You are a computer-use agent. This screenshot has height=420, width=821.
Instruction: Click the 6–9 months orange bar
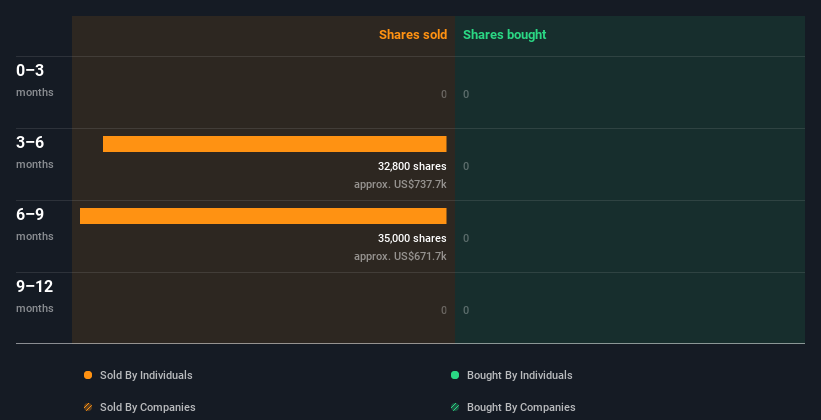263,216
